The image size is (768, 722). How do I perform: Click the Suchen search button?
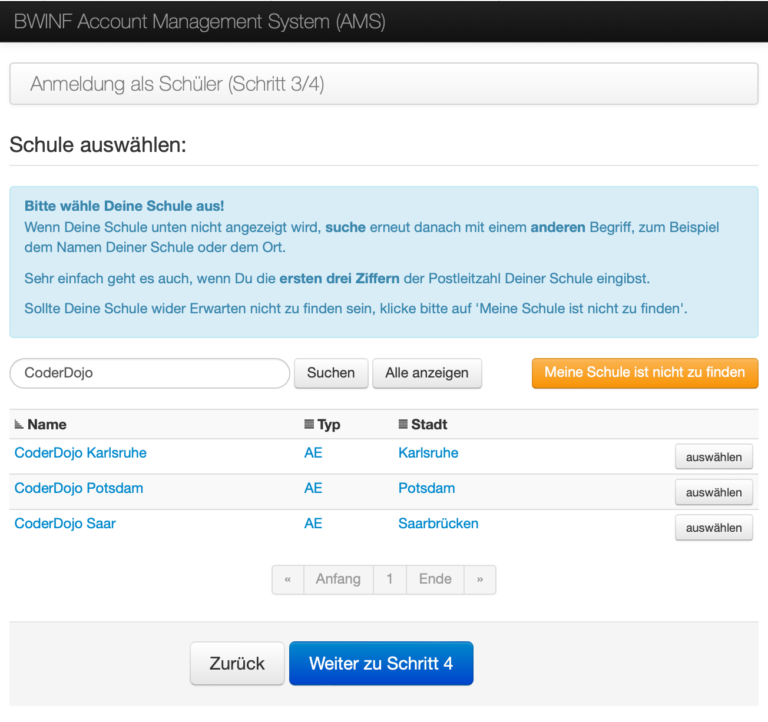[x=331, y=373]
